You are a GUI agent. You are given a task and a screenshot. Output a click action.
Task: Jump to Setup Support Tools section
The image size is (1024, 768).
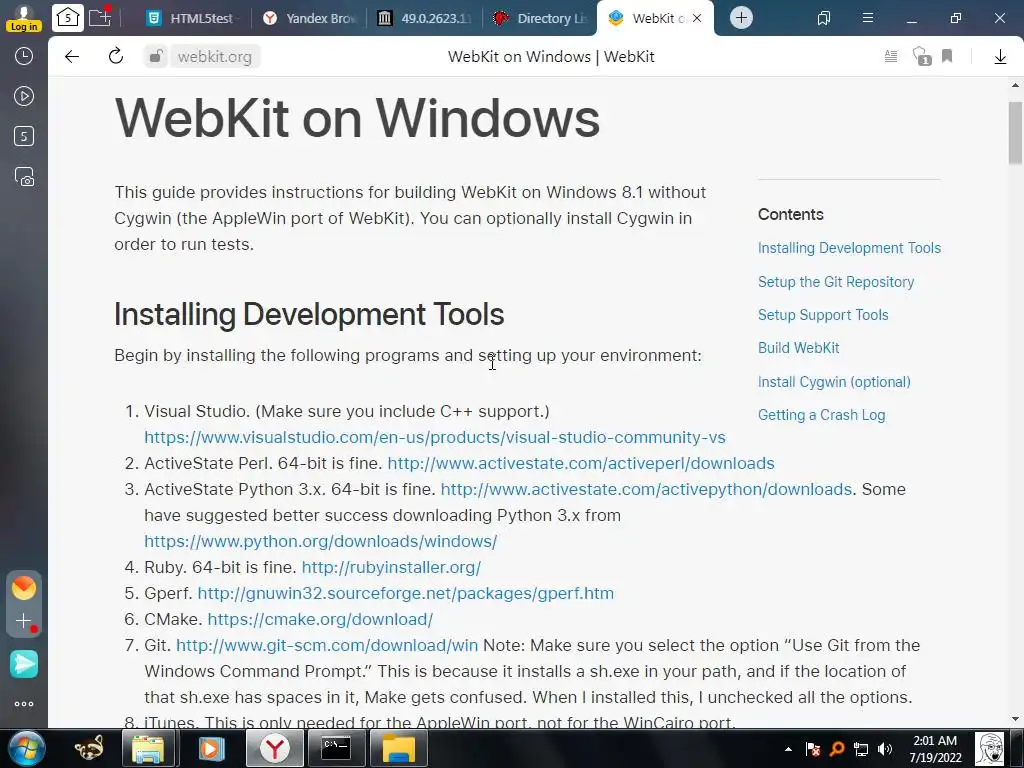823,315
